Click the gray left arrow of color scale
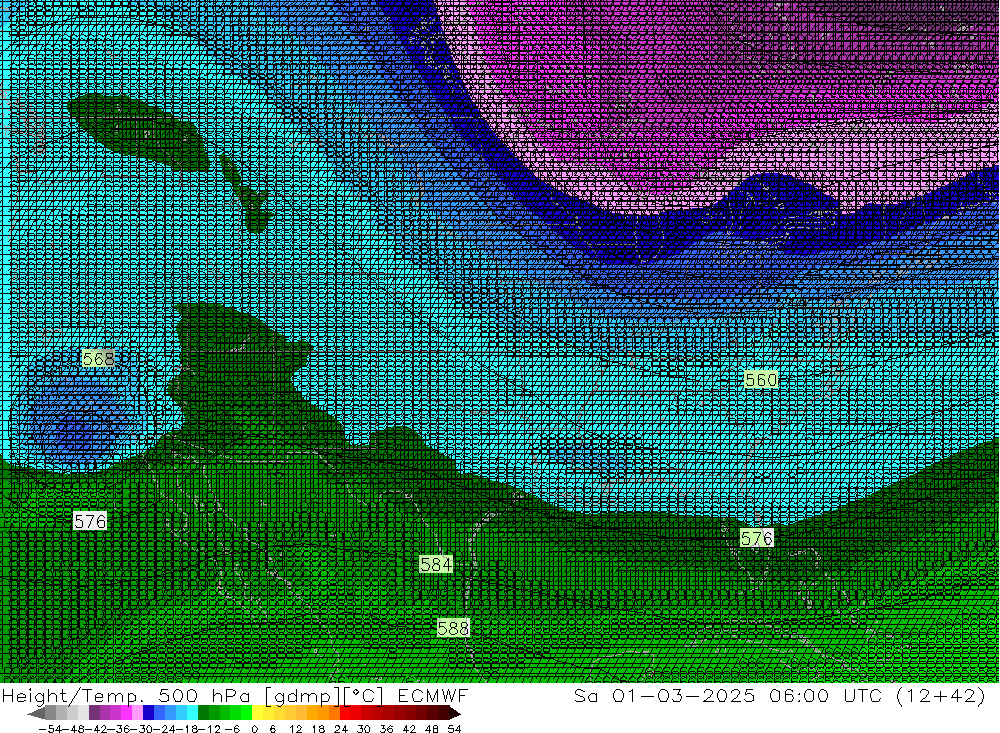1000x733 pixels. [36, 713]
